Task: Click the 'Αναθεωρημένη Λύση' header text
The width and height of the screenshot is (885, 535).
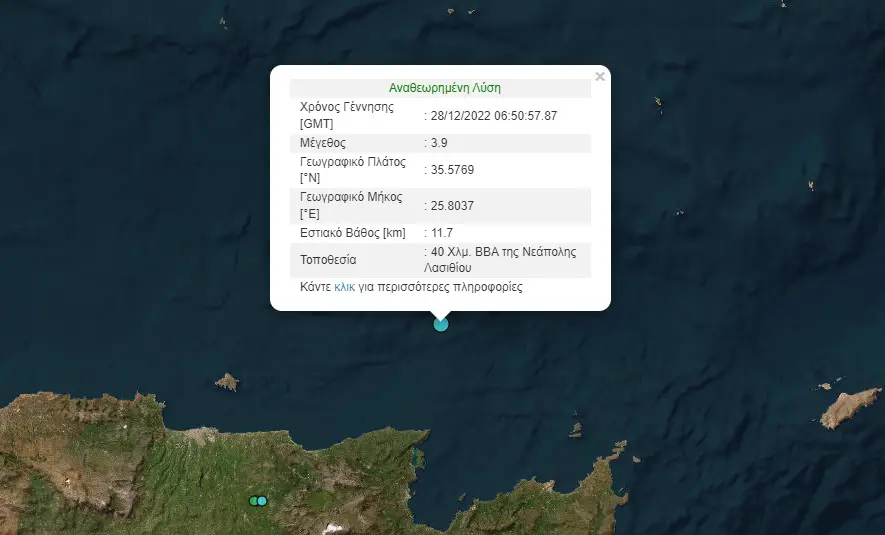Action: click(x=445, y=87)
